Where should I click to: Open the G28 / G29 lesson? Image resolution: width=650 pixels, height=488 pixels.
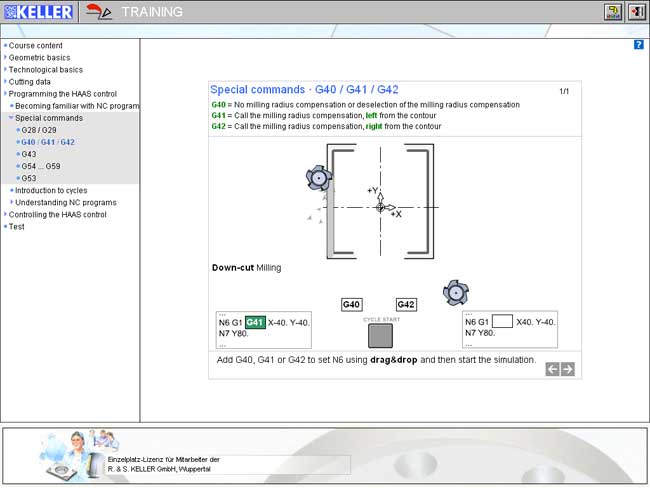click(x=39, y=130)
